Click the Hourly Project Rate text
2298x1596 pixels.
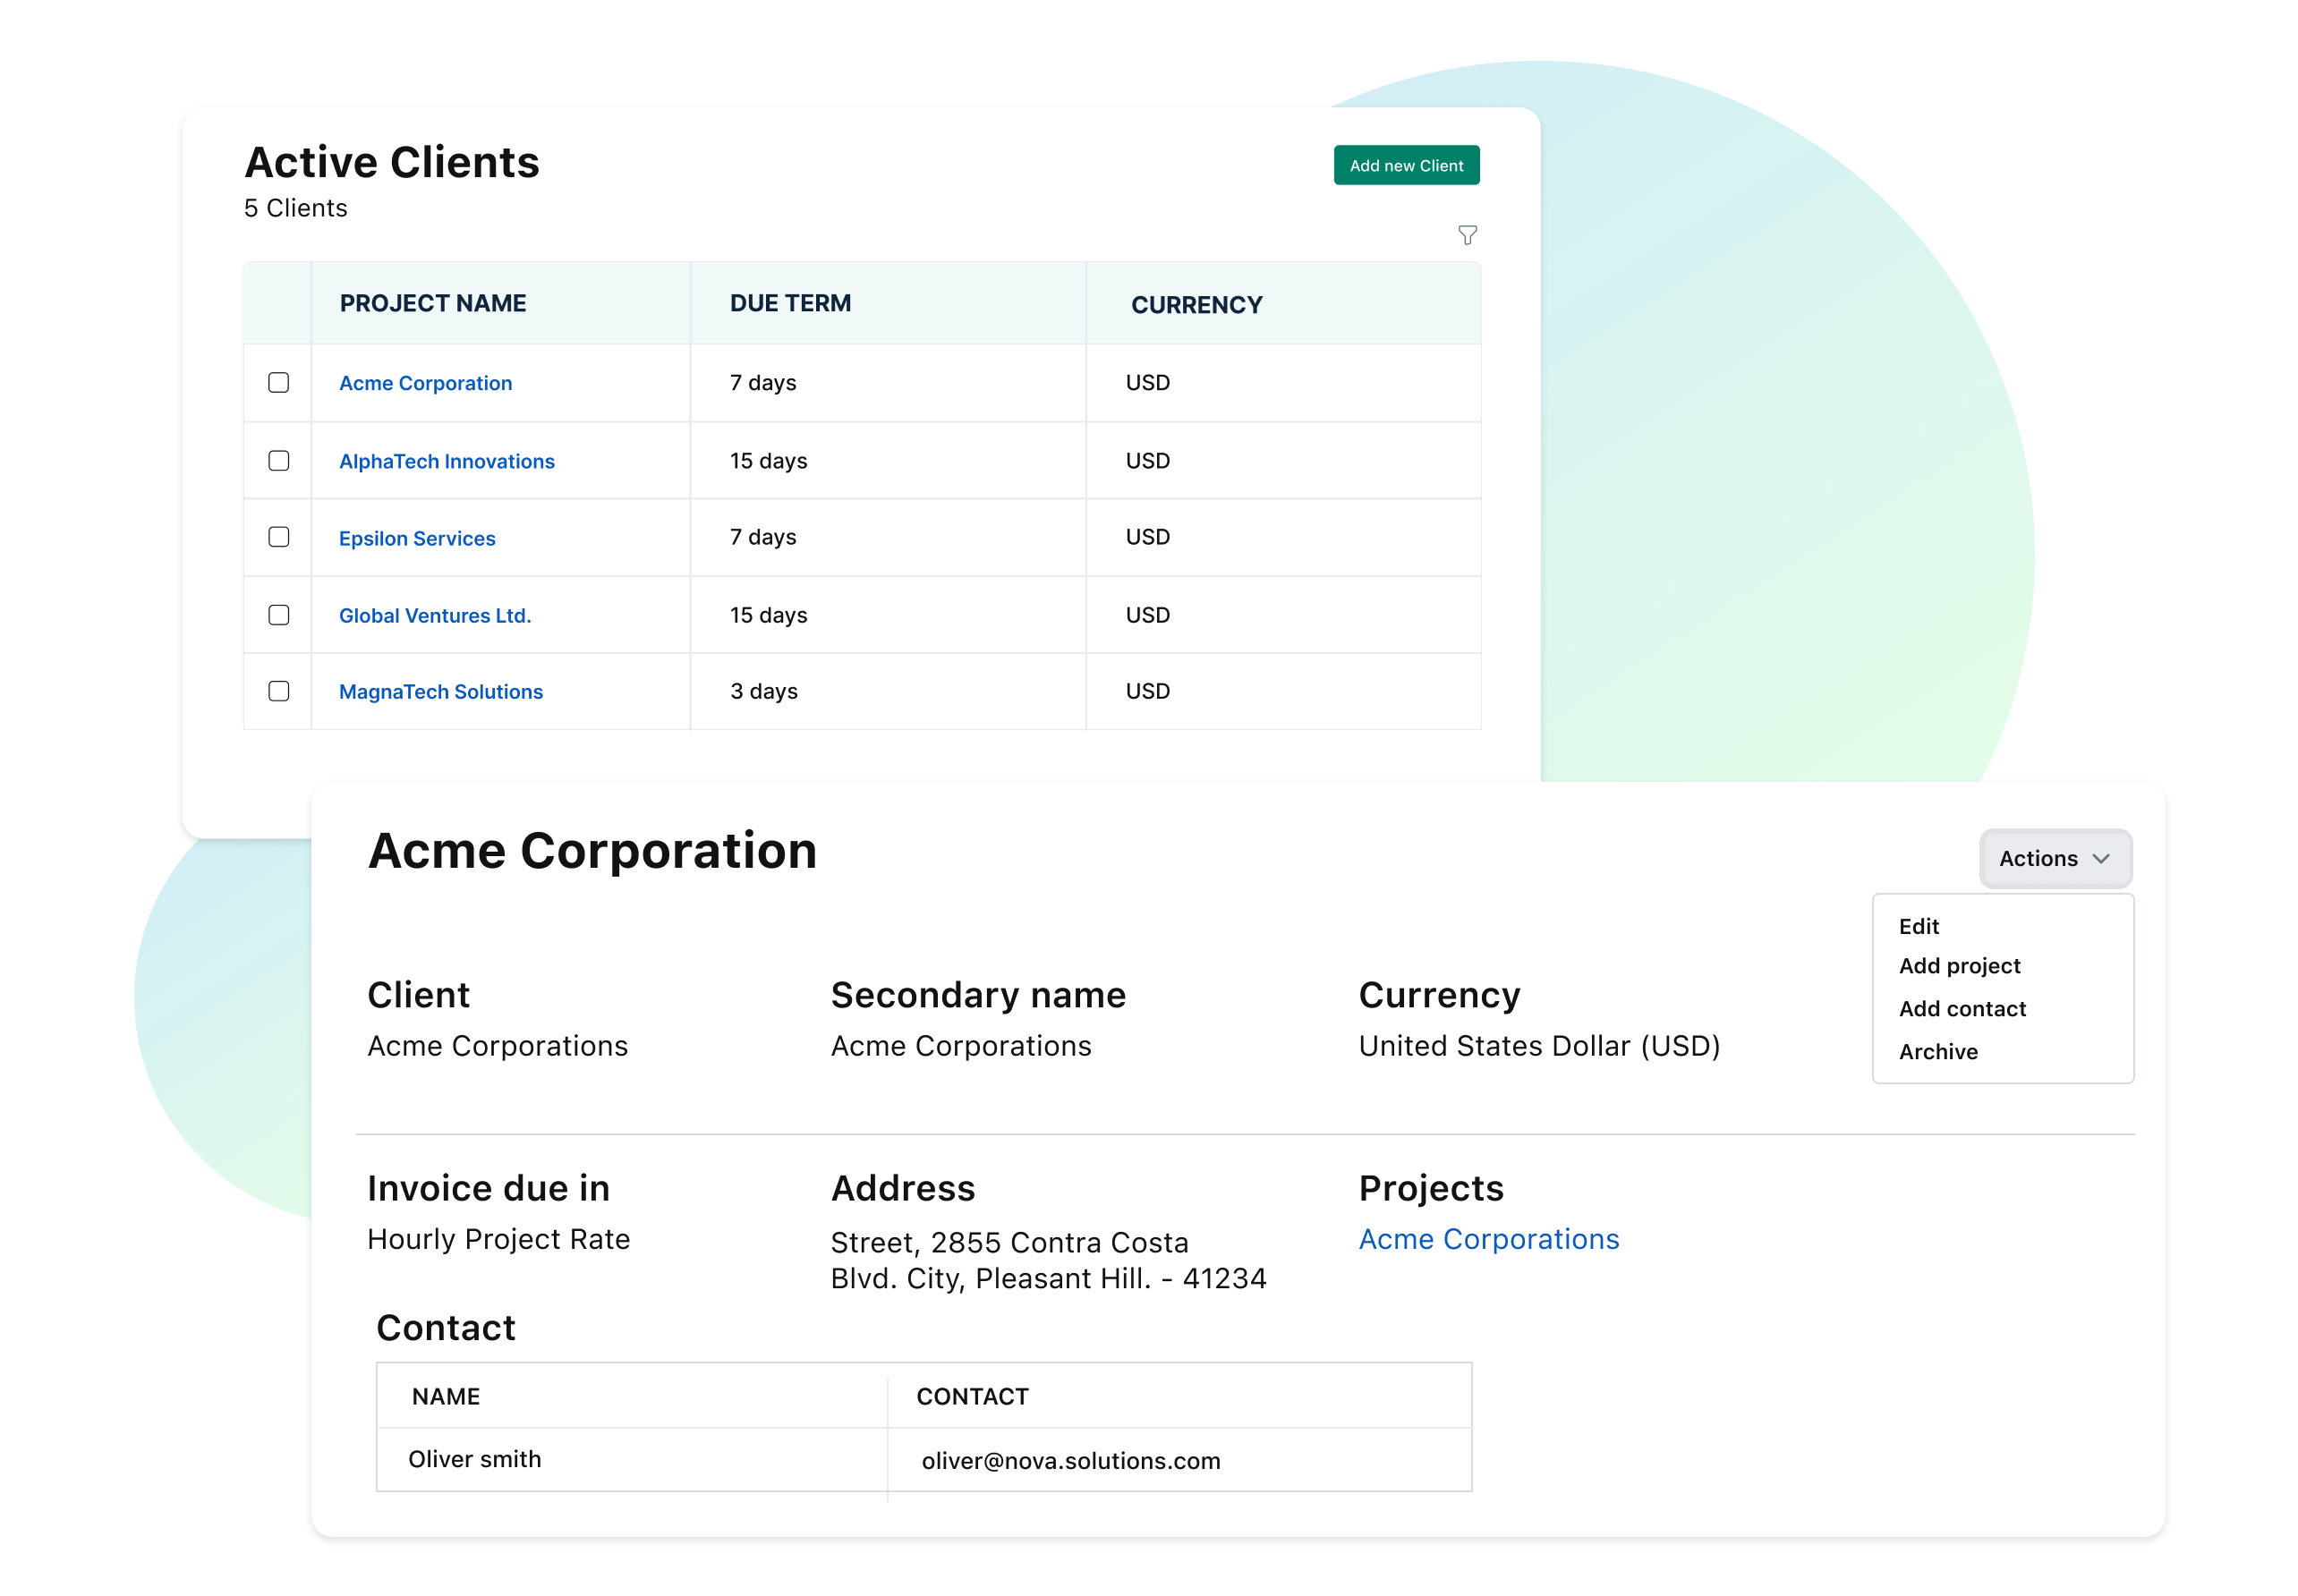[498, 1239]
